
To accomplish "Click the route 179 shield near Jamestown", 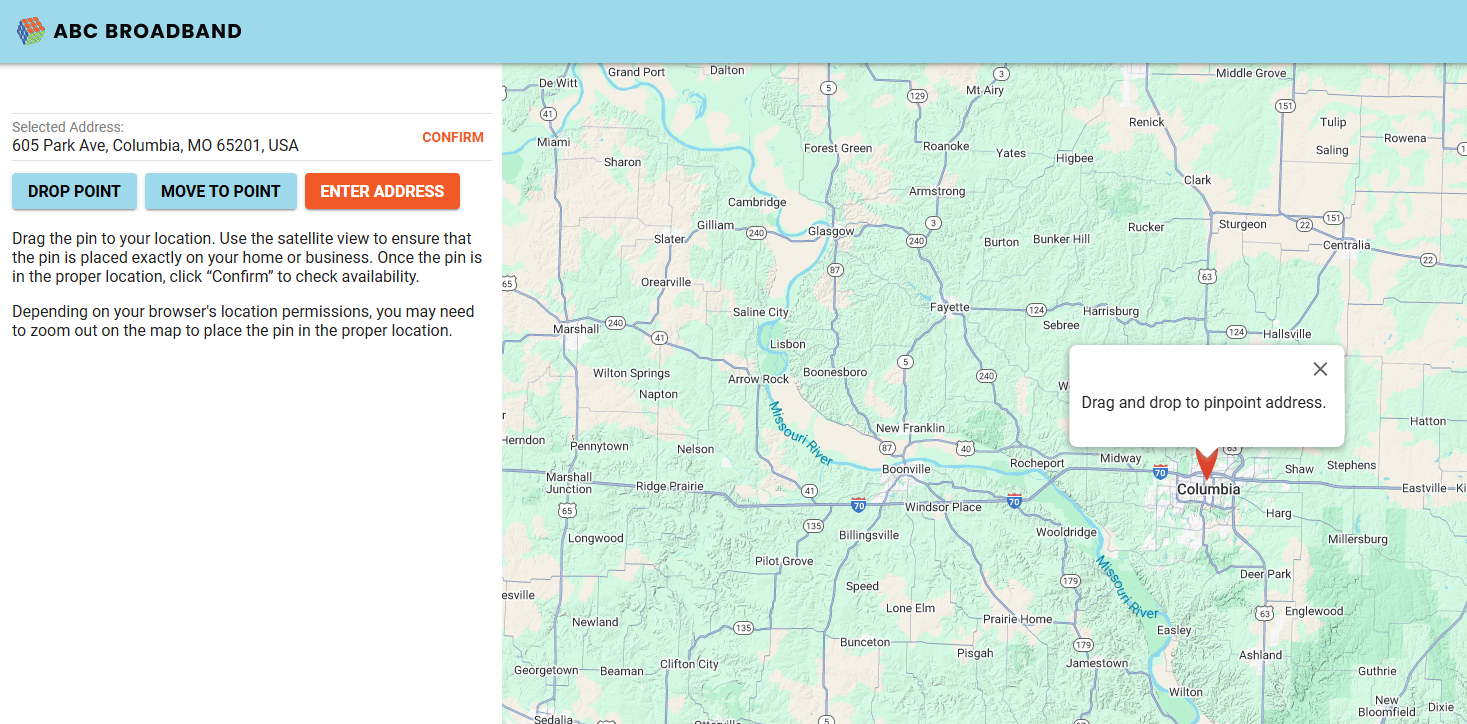I will tap(1082, 644).
